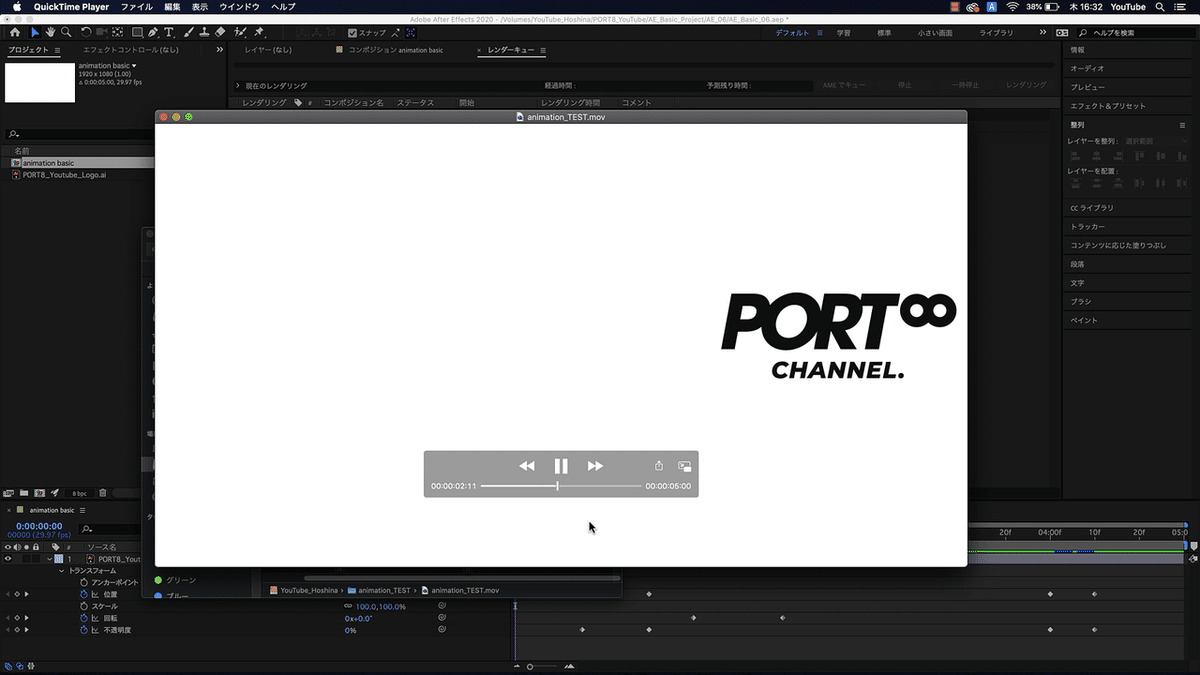
Task: Toggle keyframe diamond for 位置 property
Action: point(17,594)
